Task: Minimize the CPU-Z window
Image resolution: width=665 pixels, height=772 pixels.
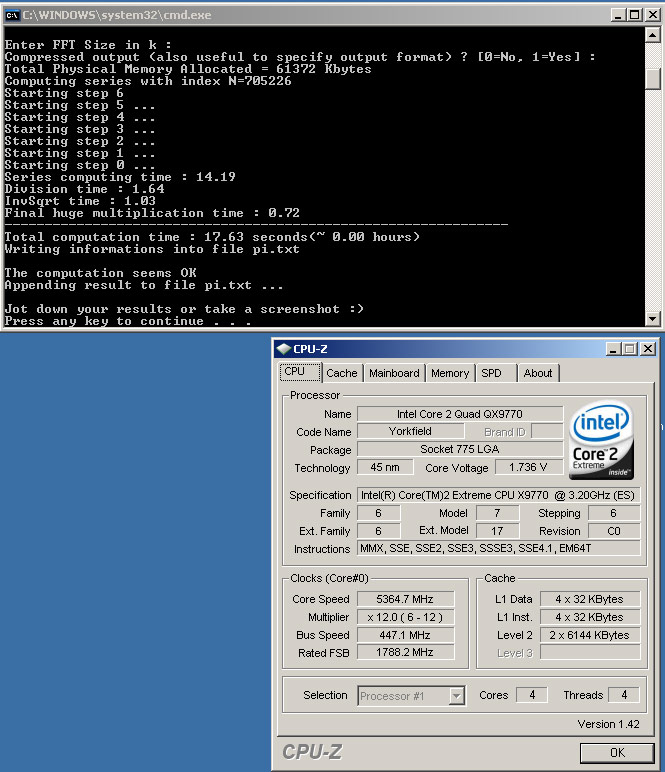Action: (x=613, y=349)
